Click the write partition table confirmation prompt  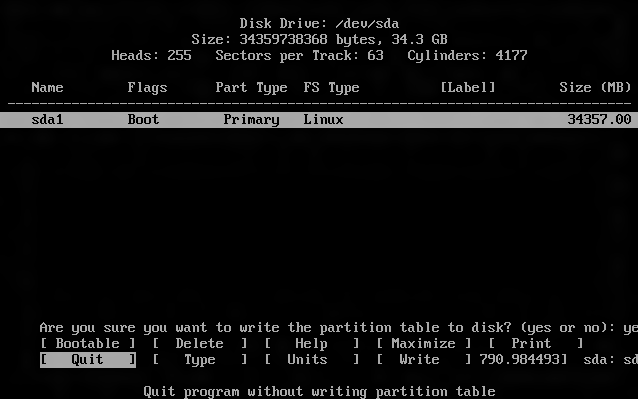[339, 327]
